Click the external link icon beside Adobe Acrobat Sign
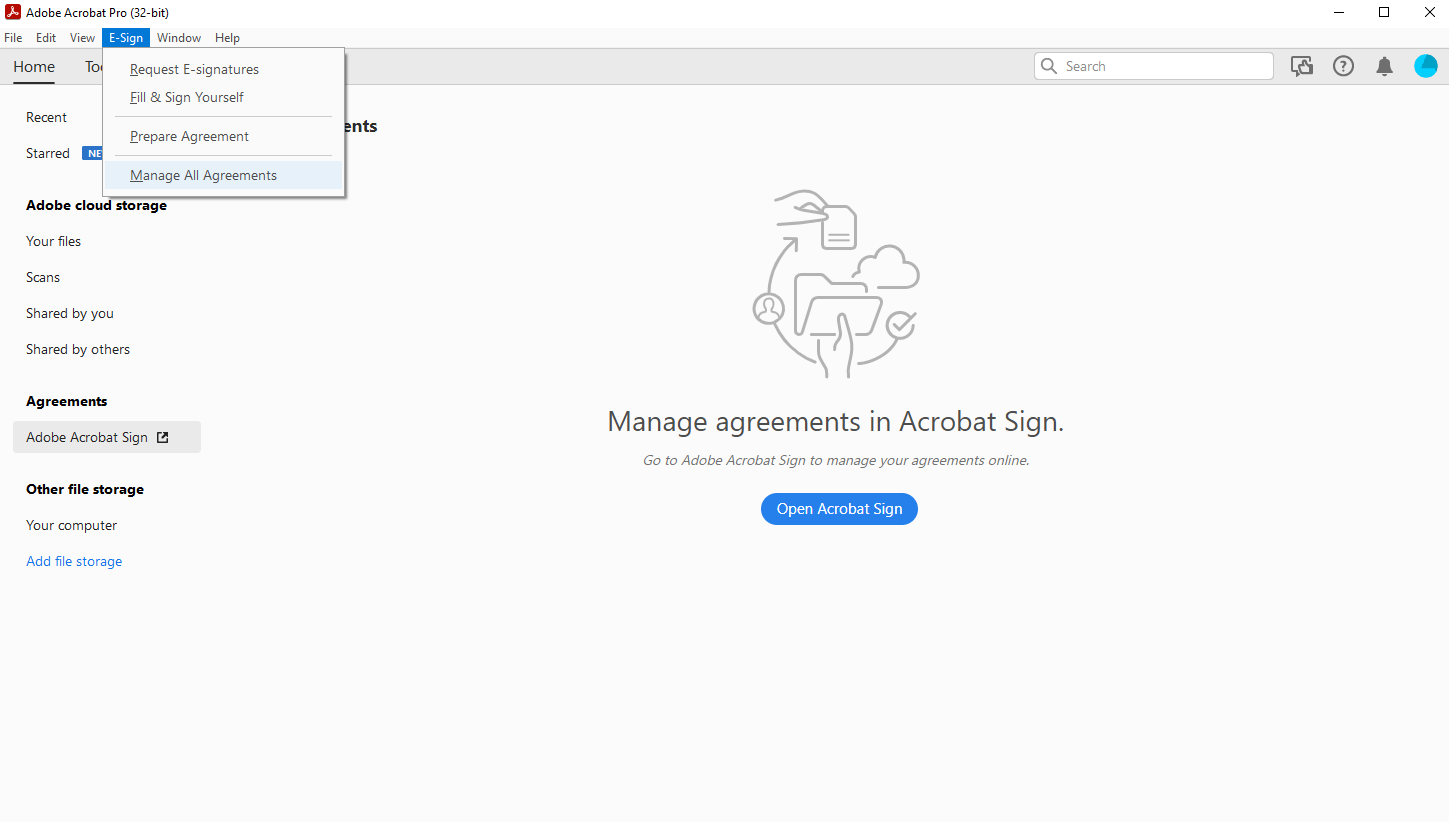The width and height of the screenshot is (1450, 822). [x=163, y=437]
